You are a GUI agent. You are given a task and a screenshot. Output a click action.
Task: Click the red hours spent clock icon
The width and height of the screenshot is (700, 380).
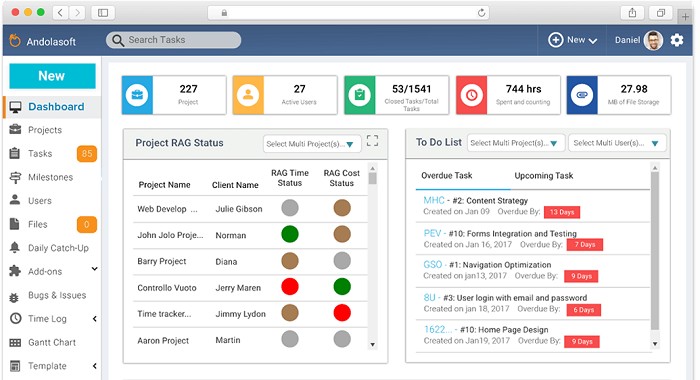click(x=472, y=95)
